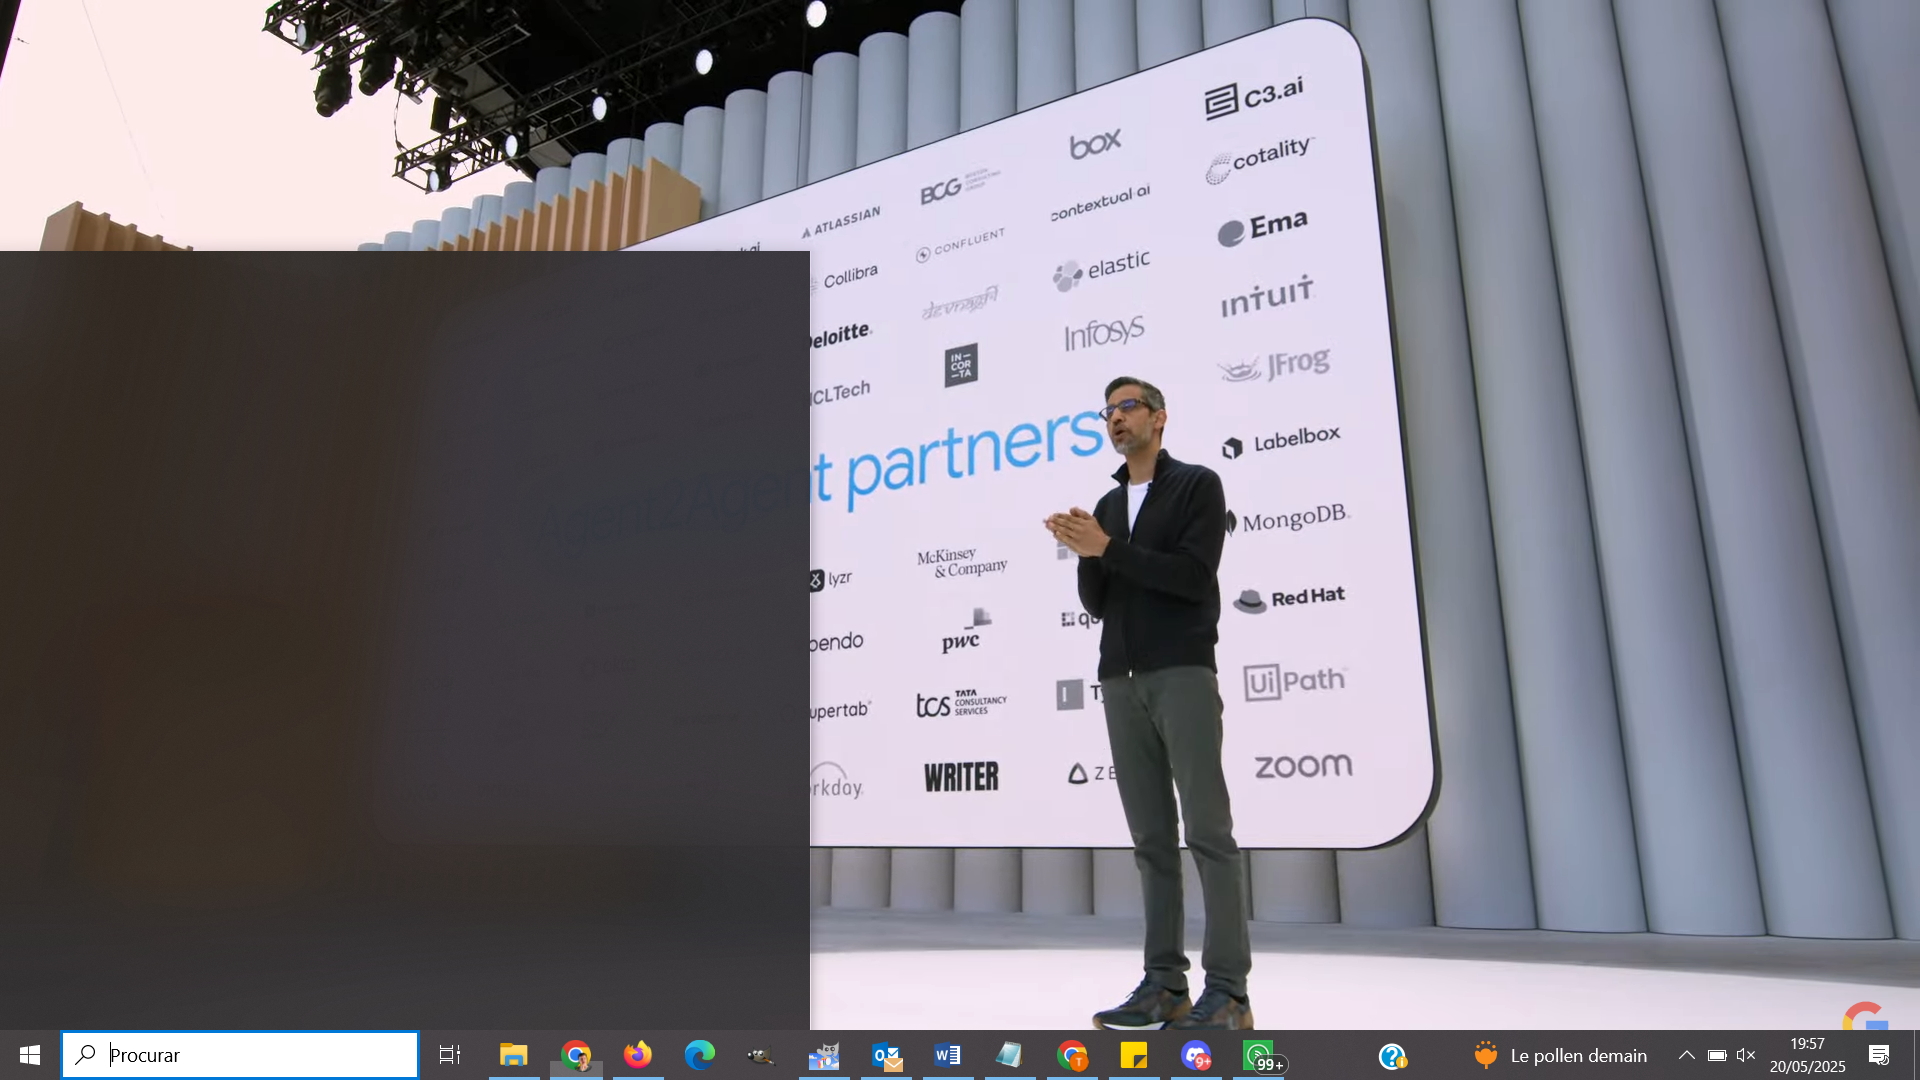This screenshot has width=1920, height=1080.
Task: Launch File Explorer from the taskbar
Action: 514,1055
